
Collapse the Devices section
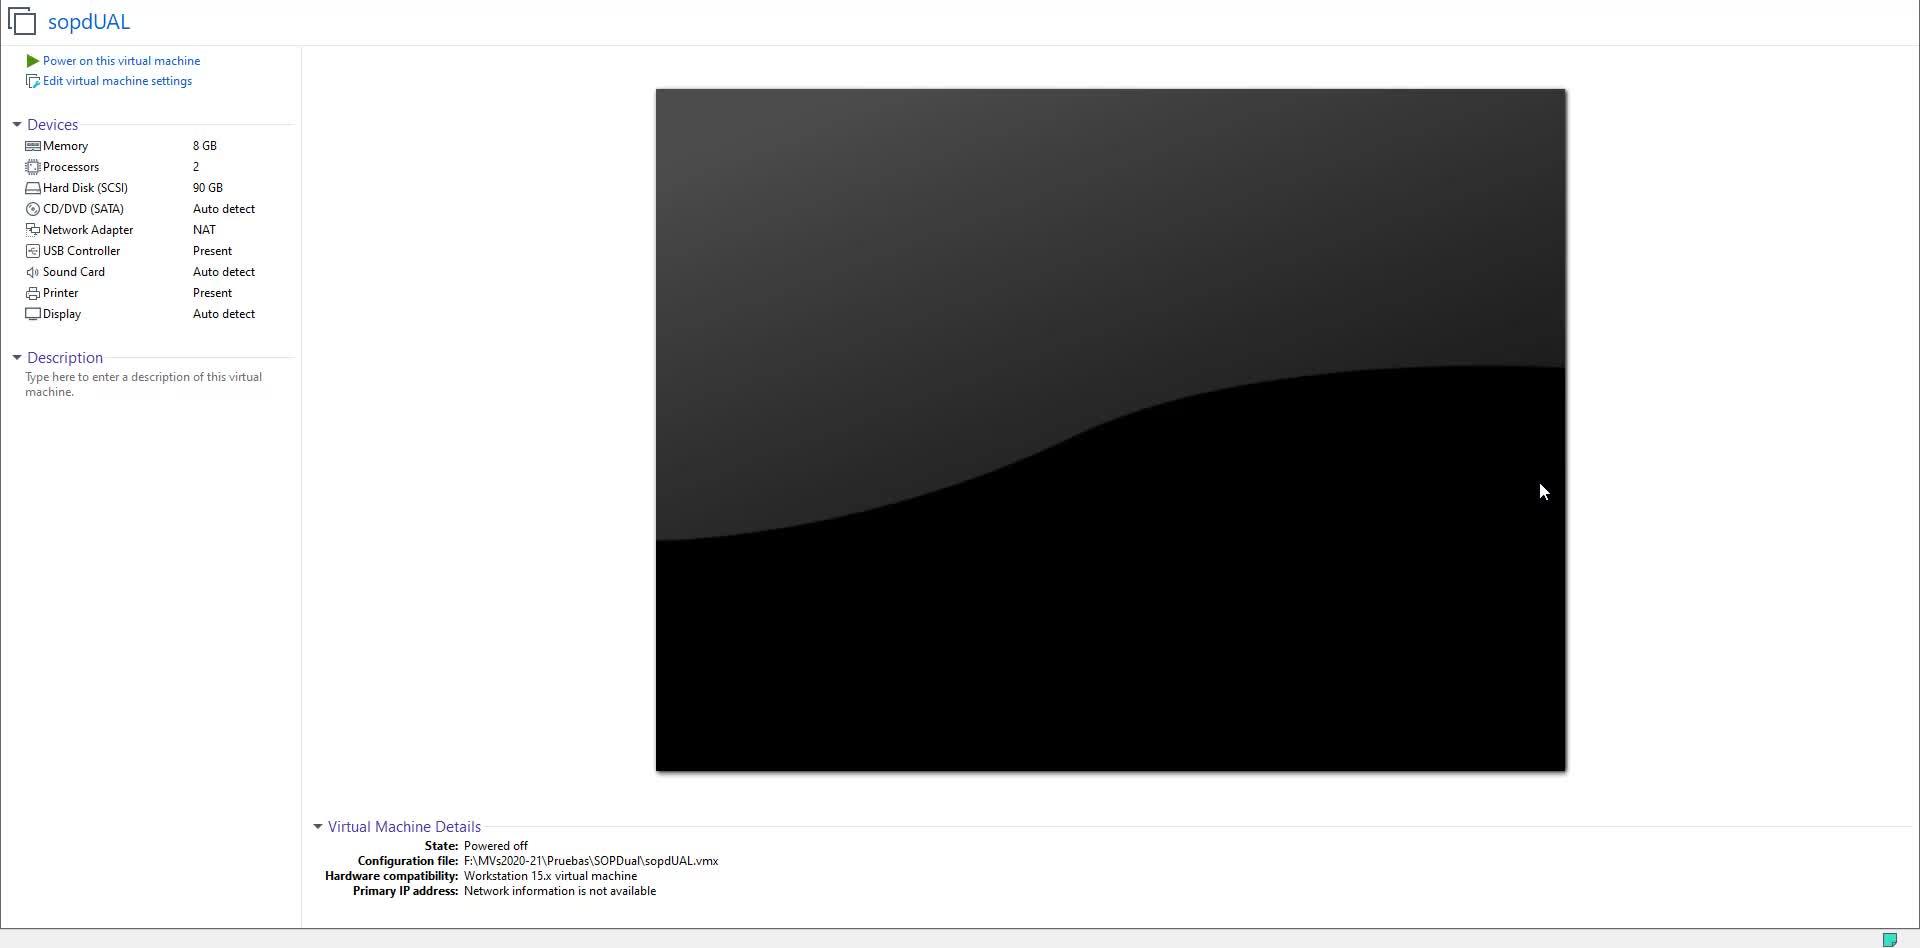(17, 125)
